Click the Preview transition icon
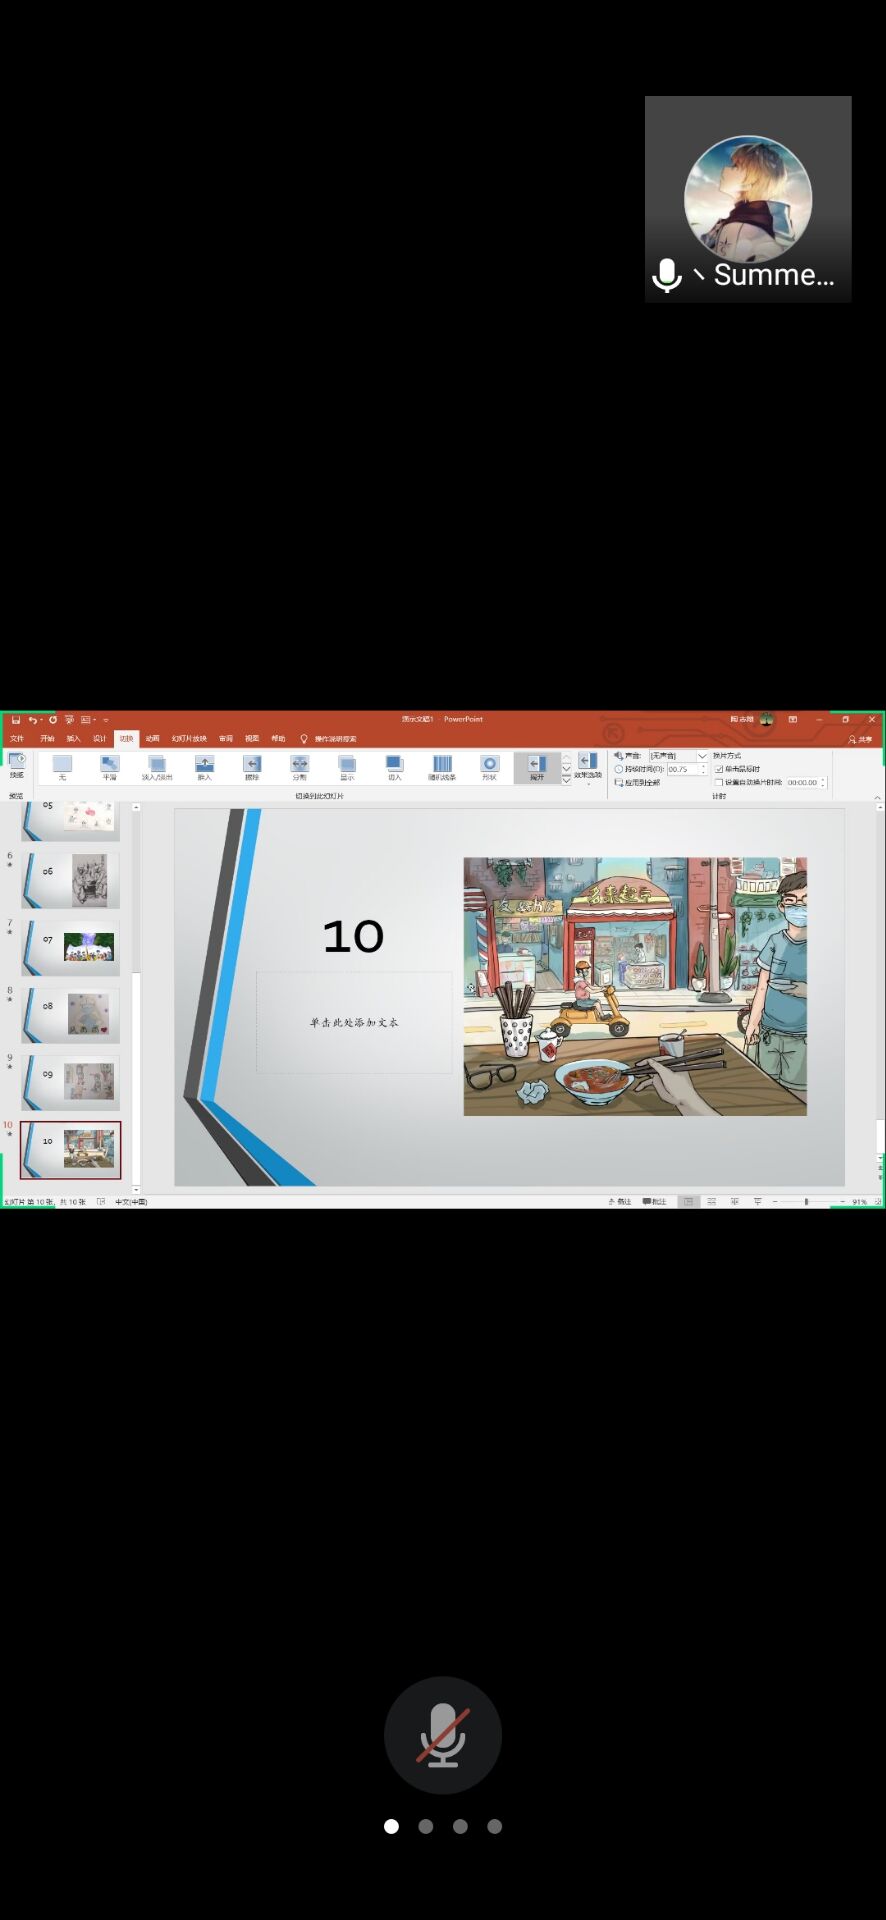 [x=17, y=765]
